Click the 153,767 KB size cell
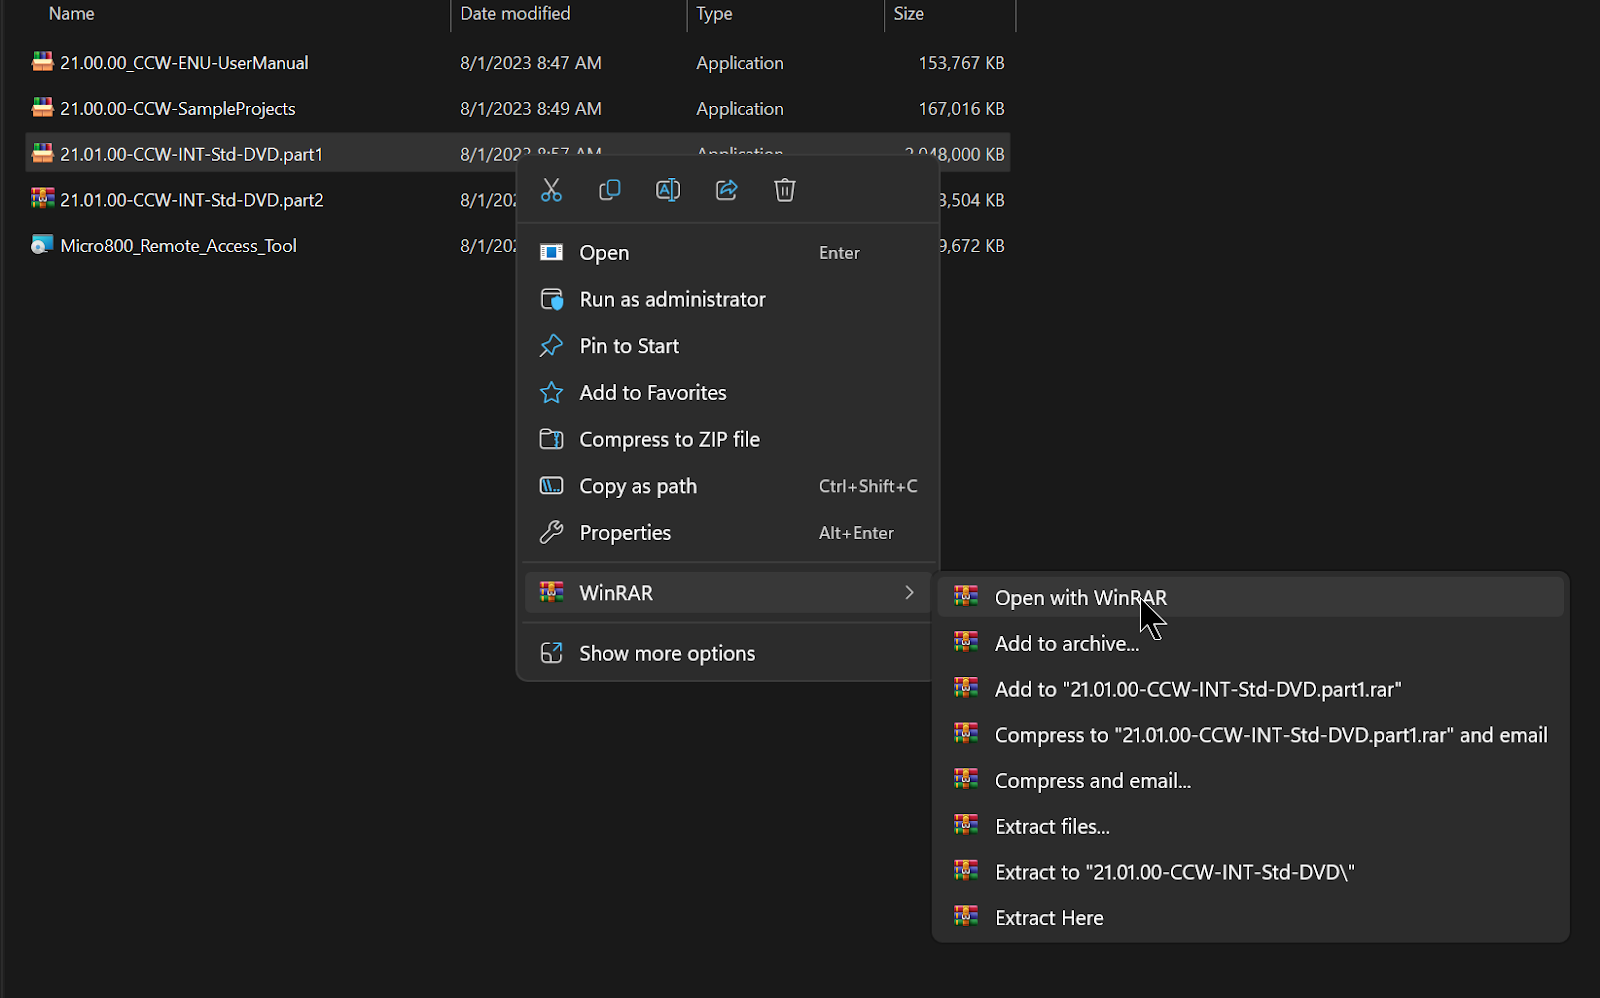 pyautogui.click(x=961, y=63)
